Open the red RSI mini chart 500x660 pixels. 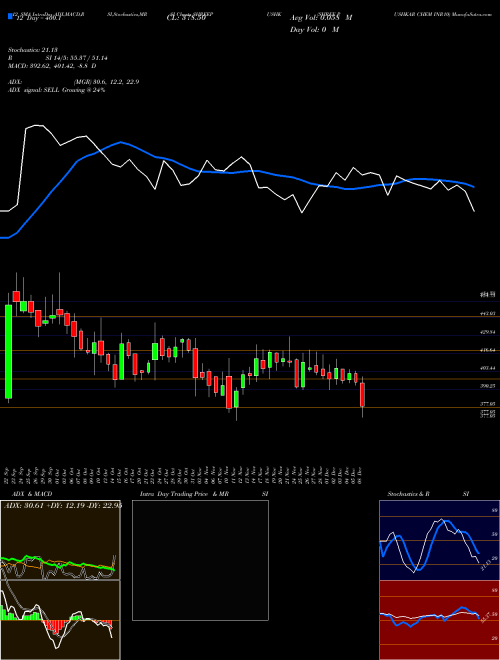[x=439, y=620]
